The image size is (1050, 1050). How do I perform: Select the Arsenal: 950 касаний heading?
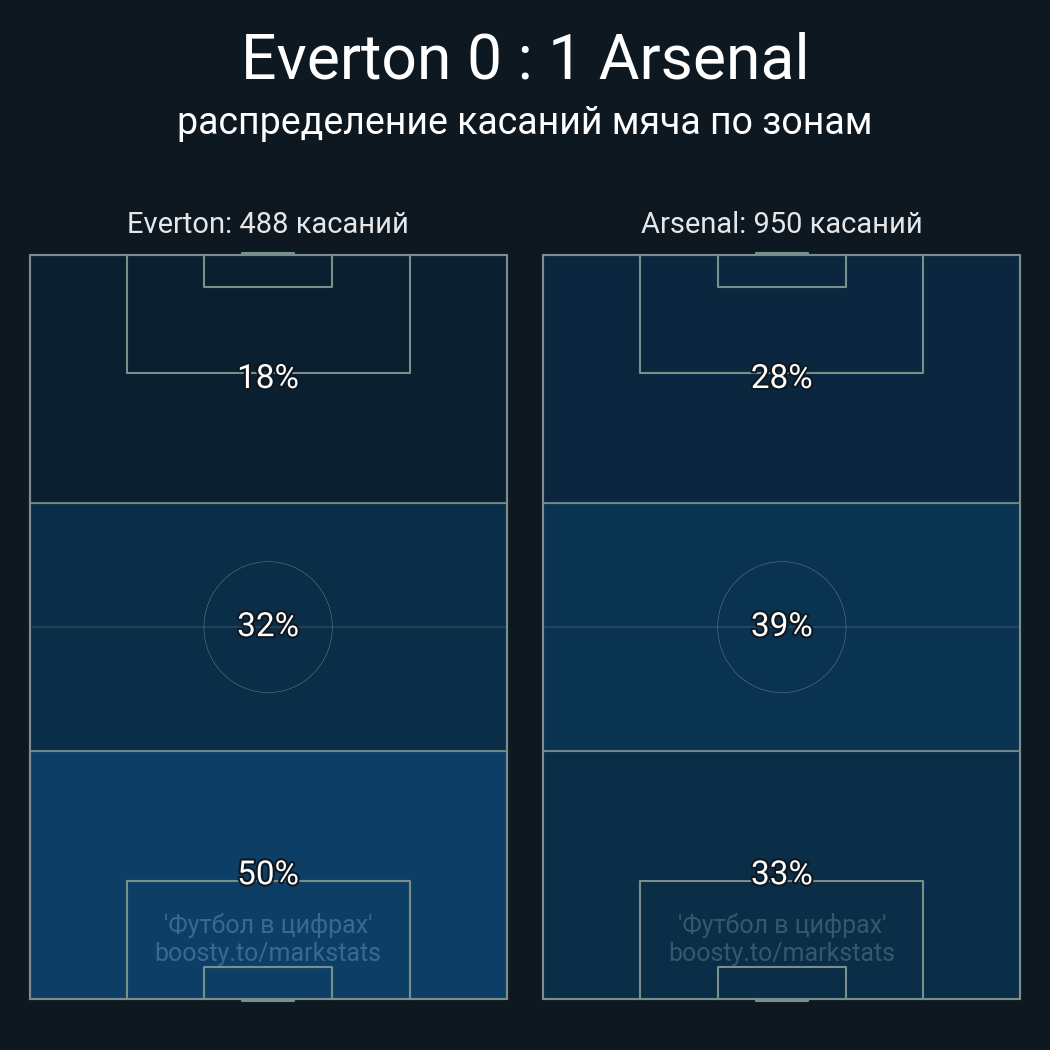tap(781, 223)
